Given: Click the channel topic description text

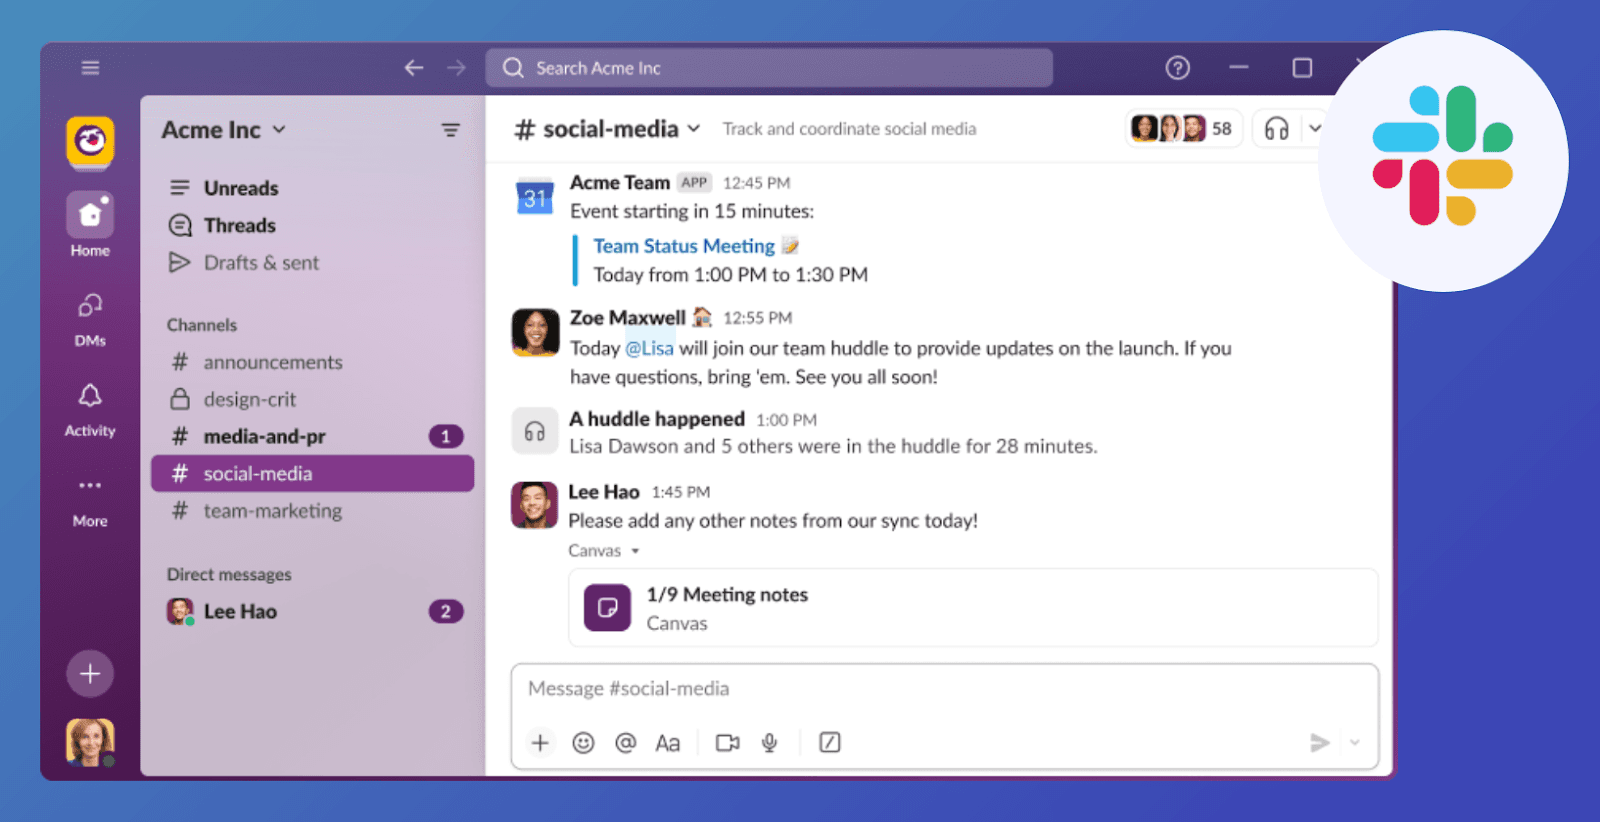Looking at the screenshot, I should pyautogui.click(x=849, y=129).
